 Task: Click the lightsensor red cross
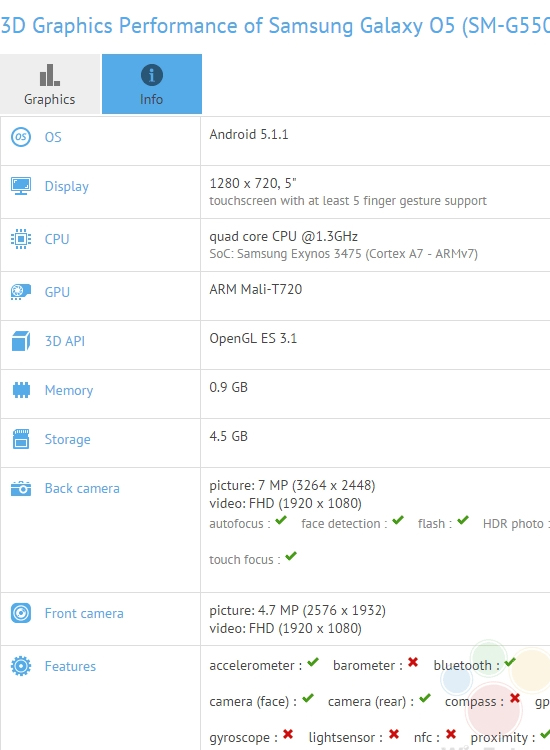[394, 734]
